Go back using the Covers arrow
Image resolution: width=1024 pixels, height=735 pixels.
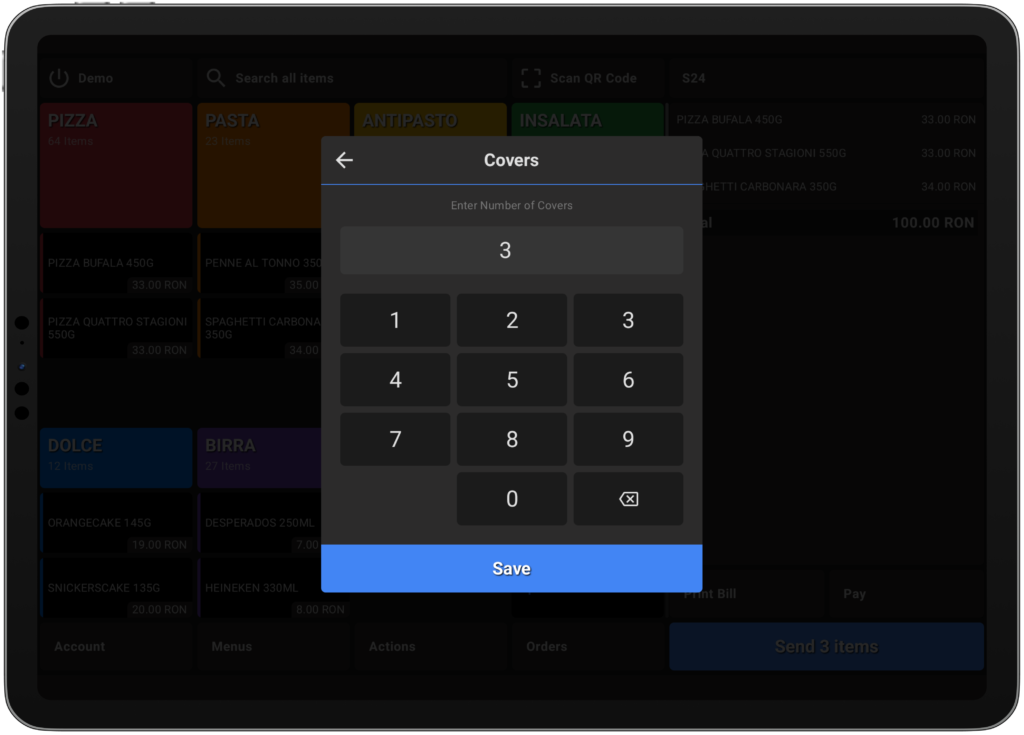pyautogui.click(x=344, y=160)
